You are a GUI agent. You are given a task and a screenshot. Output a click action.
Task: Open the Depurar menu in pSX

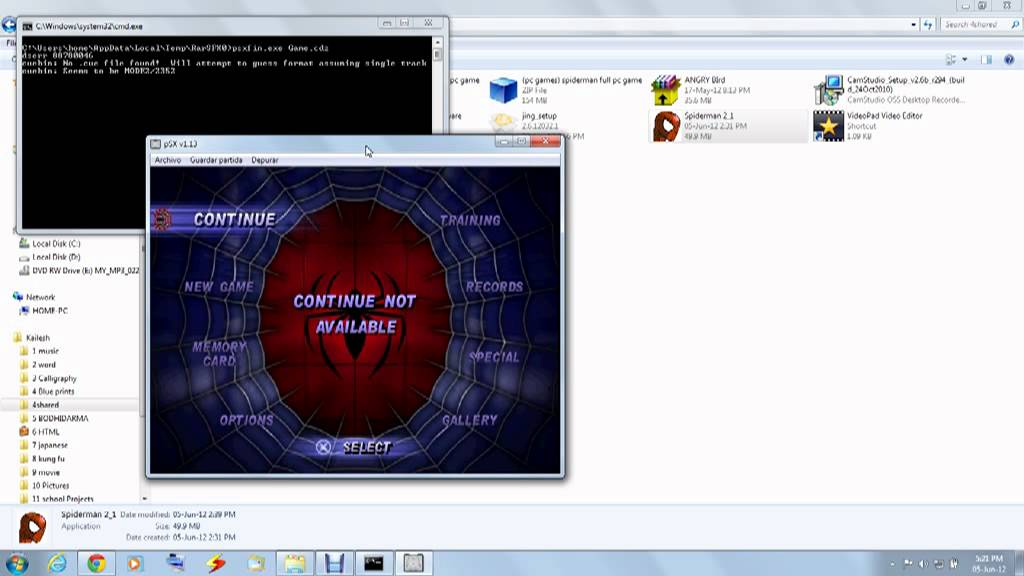tap(264, 160)
